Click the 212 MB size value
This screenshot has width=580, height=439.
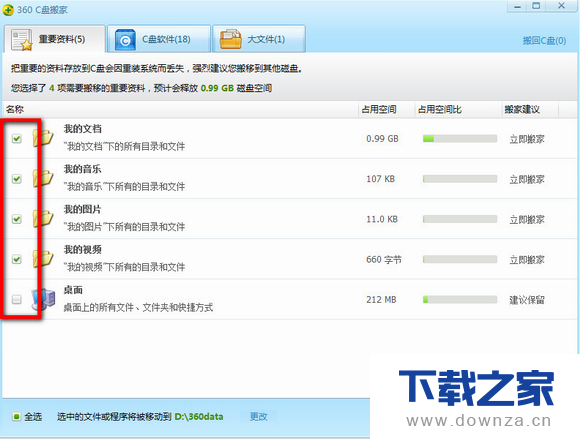[381, 300]
